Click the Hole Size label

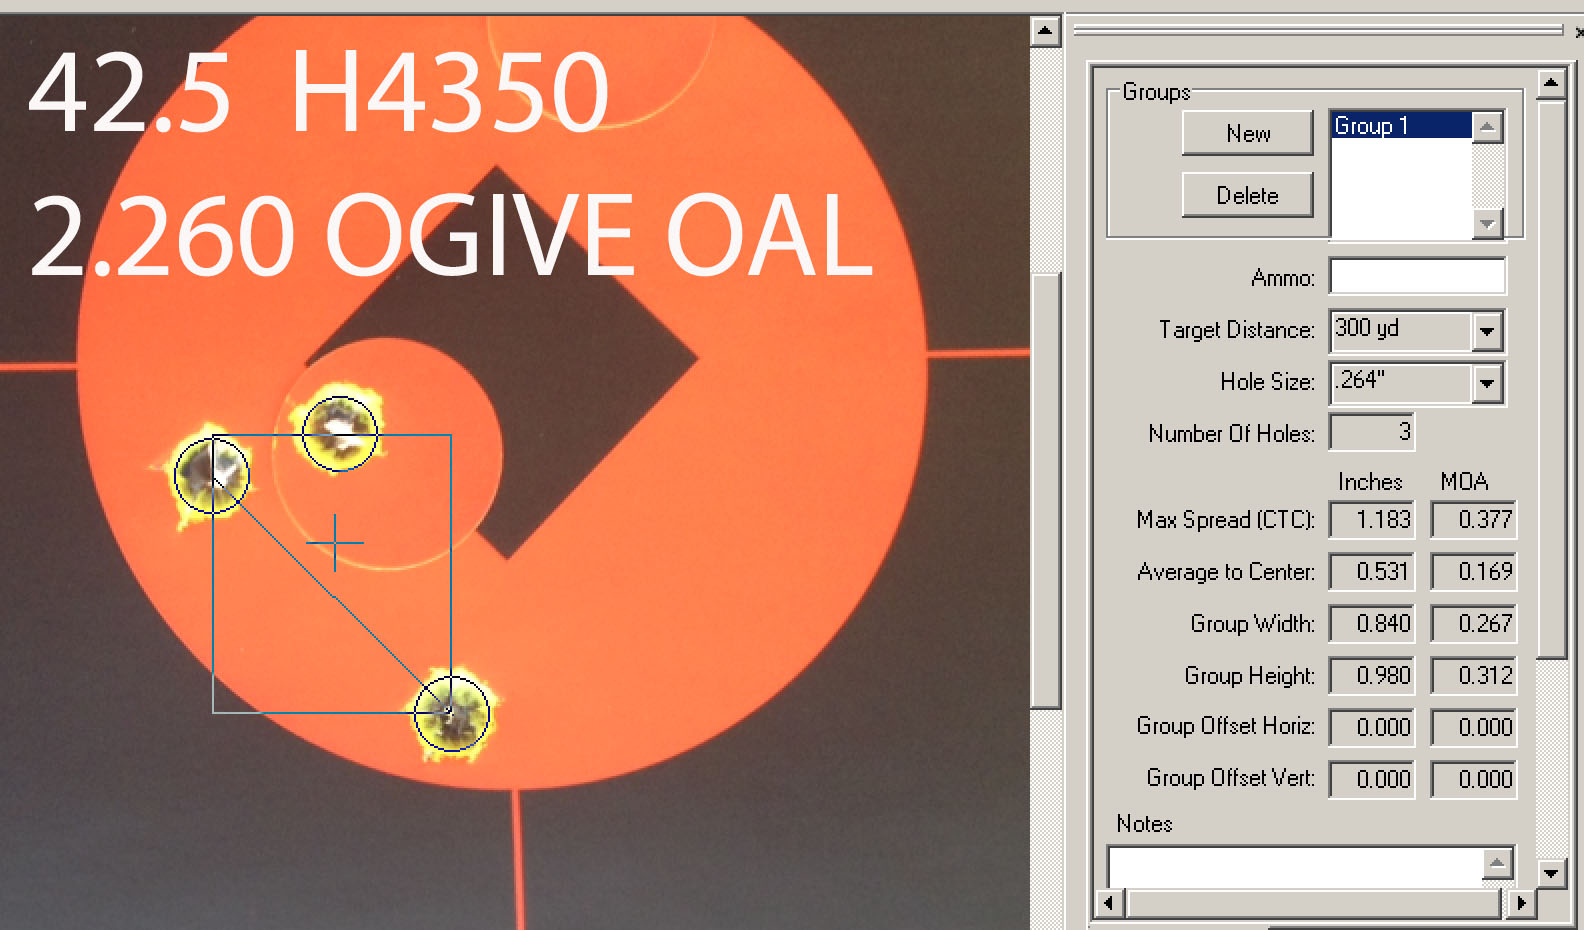click(1267, 382)
